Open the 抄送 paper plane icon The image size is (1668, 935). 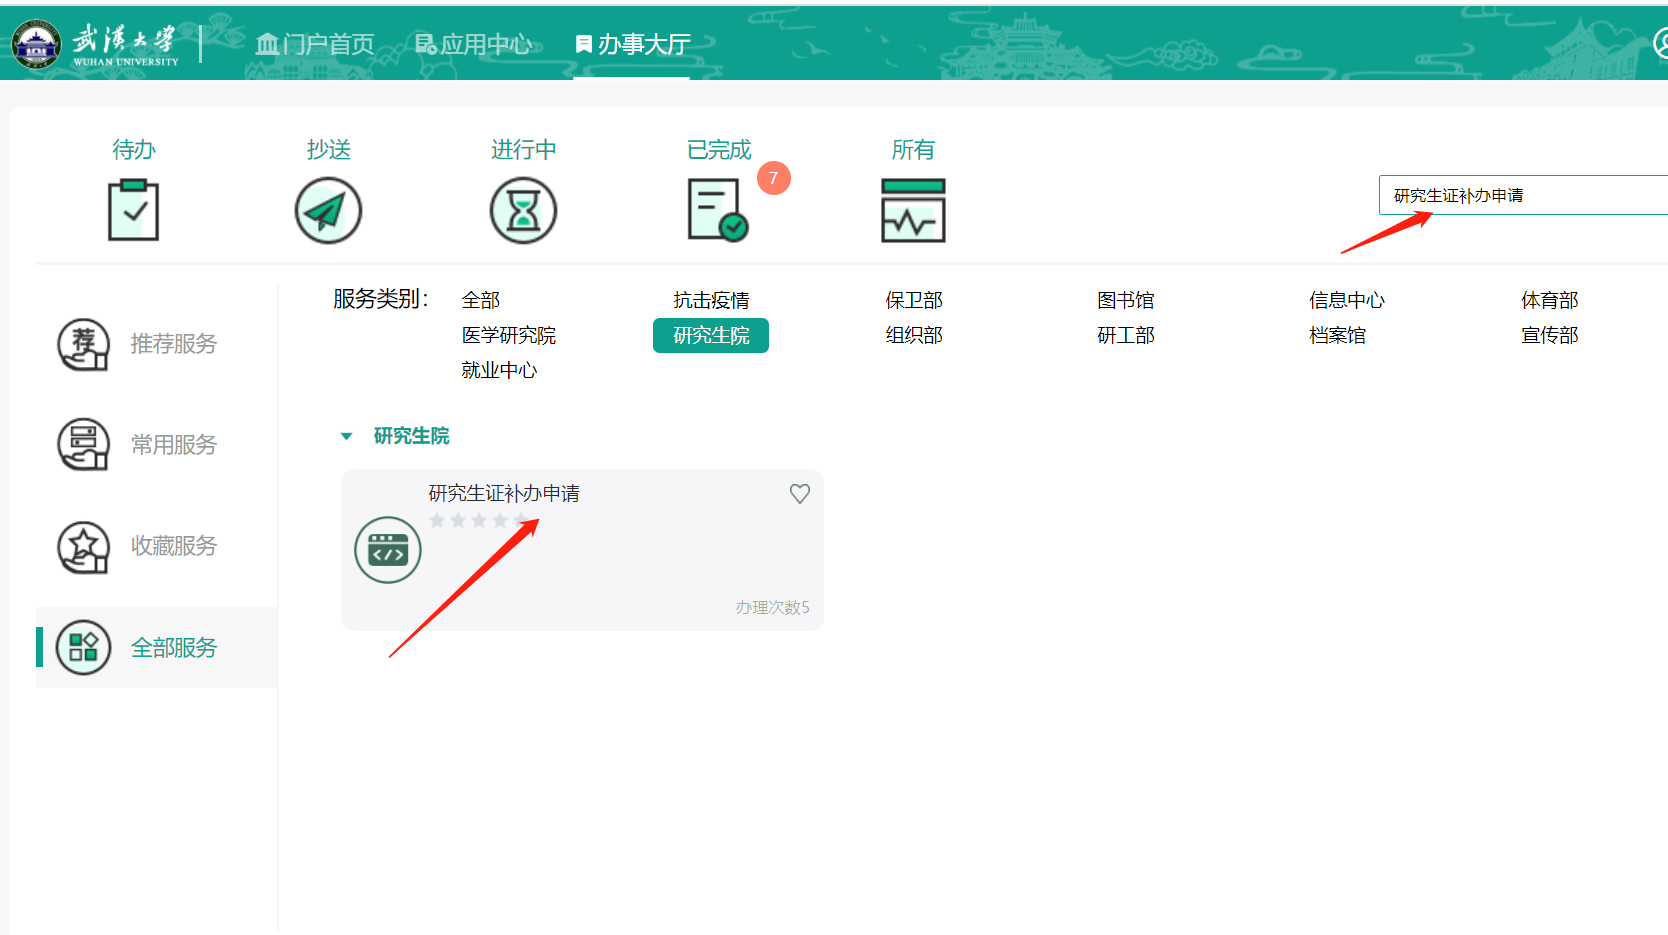pyautogui.click(x=328, y=210)
